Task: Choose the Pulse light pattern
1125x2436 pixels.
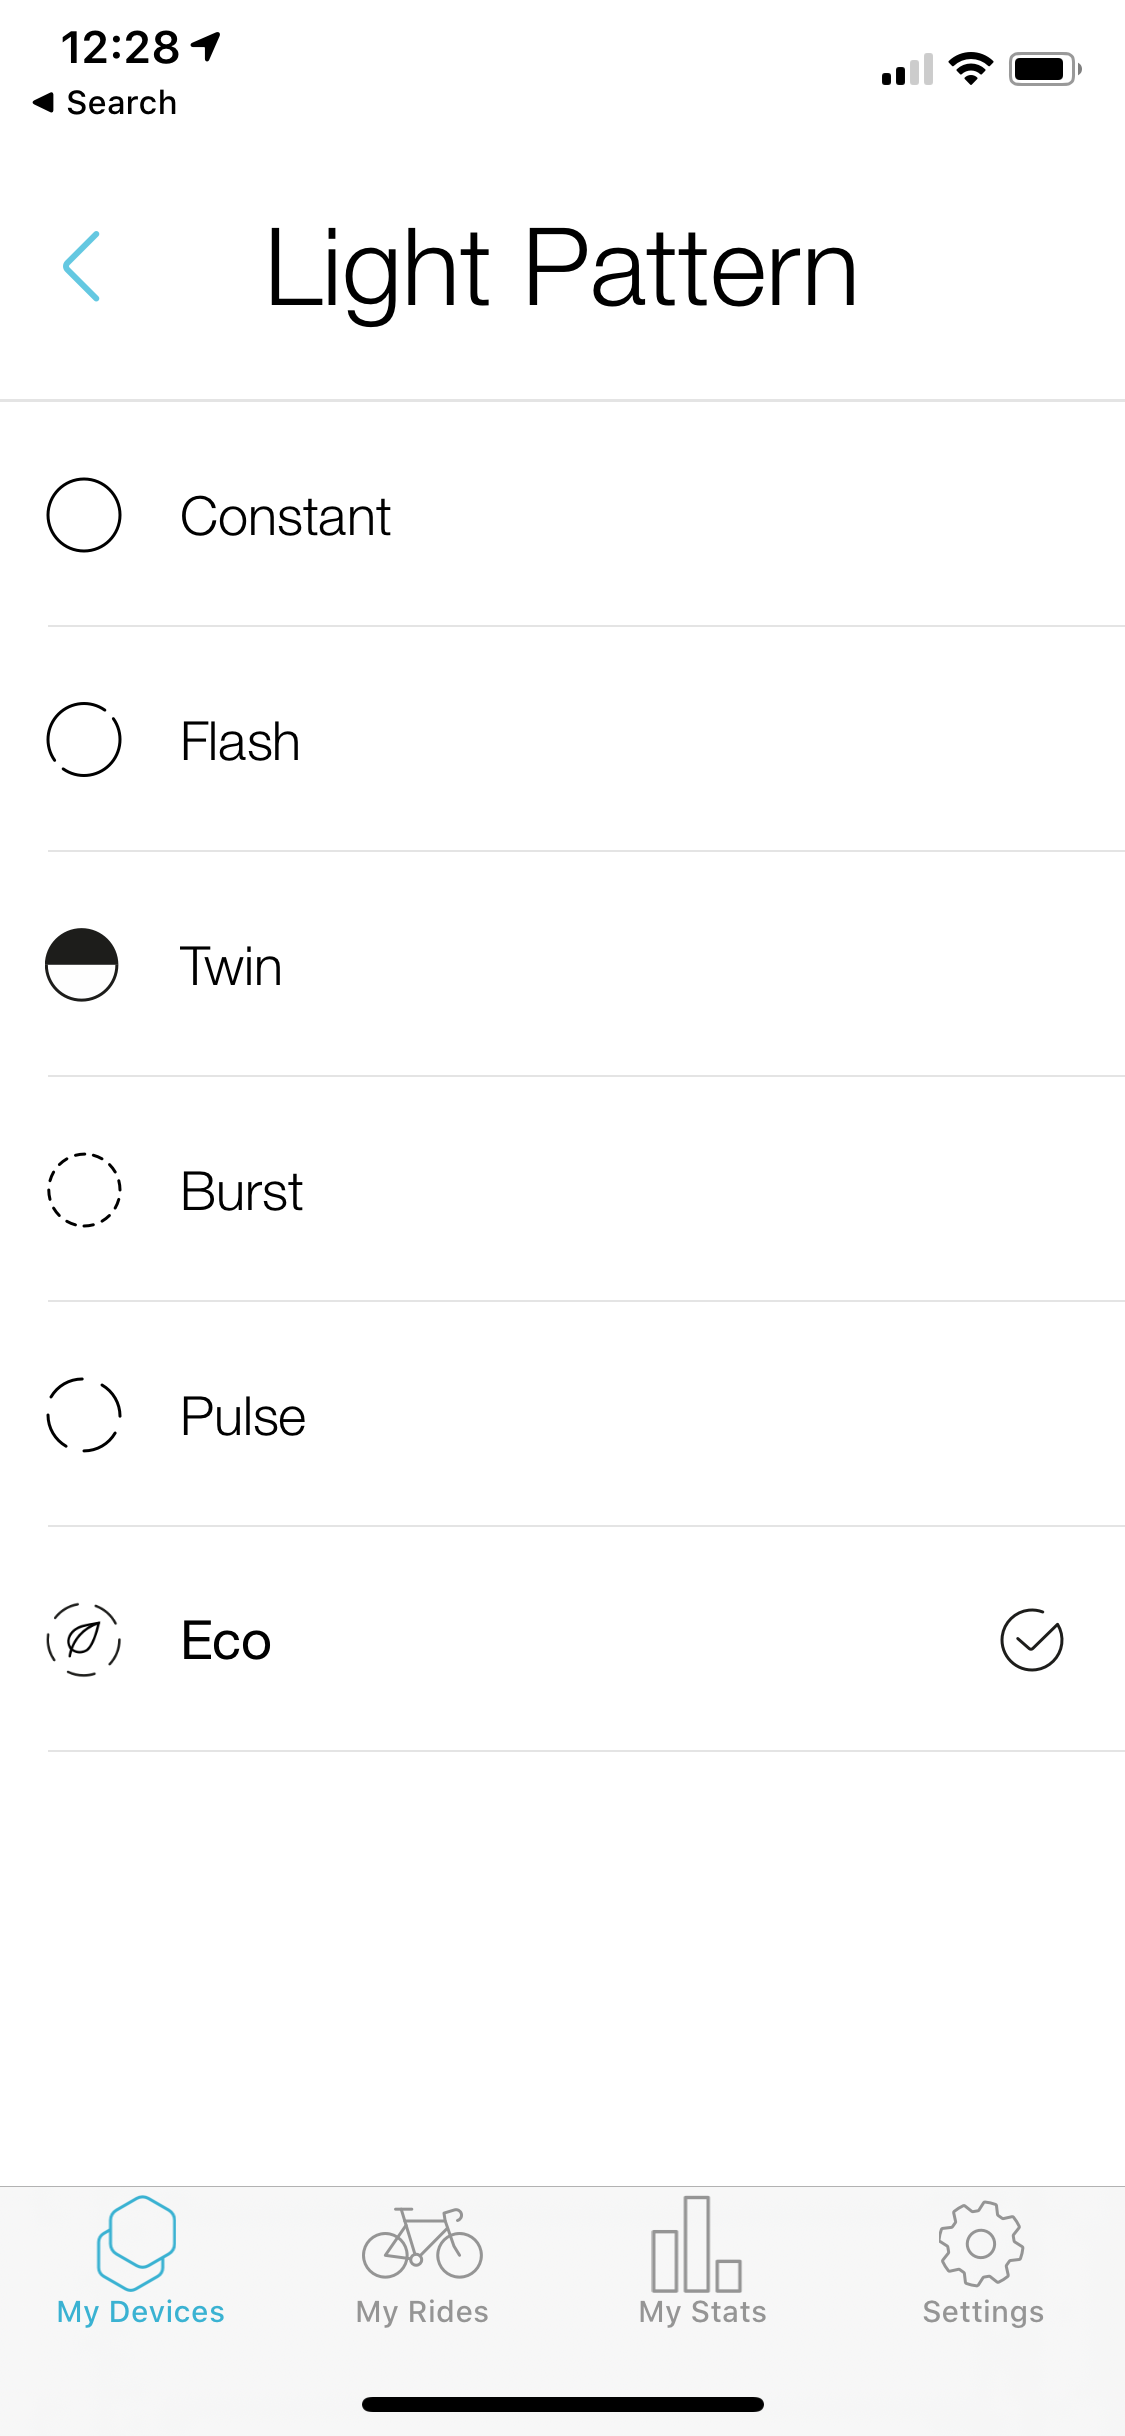Action: click(x=243, y=1417)
